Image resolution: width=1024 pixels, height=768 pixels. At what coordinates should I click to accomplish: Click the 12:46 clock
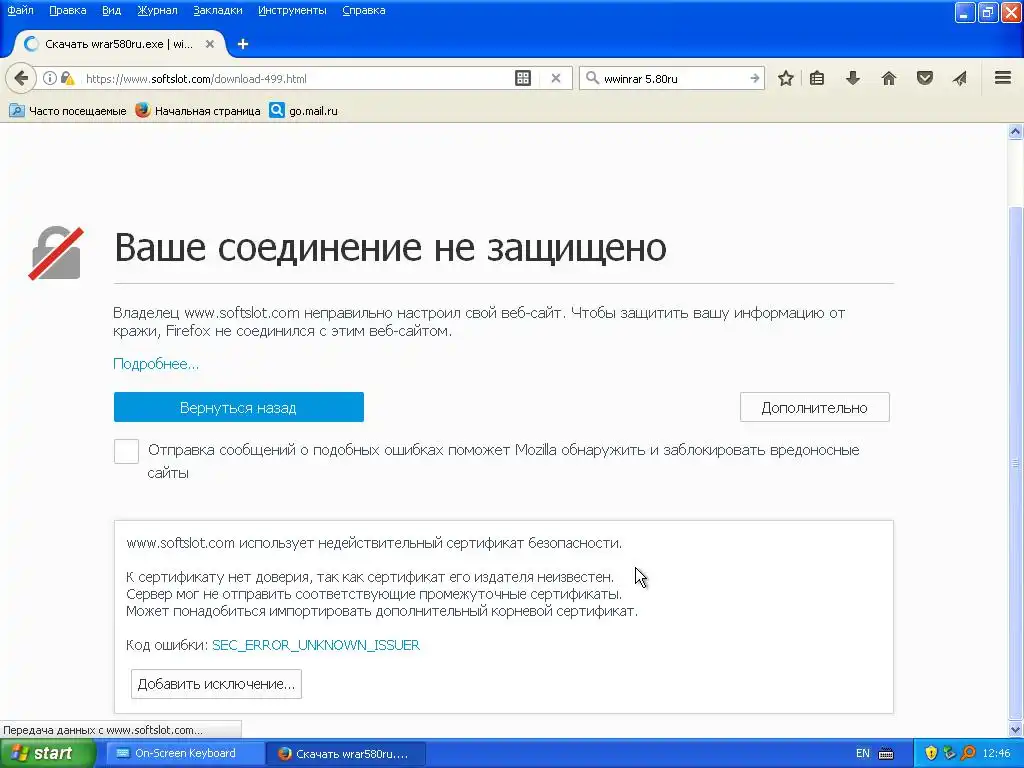coord(996,754)
